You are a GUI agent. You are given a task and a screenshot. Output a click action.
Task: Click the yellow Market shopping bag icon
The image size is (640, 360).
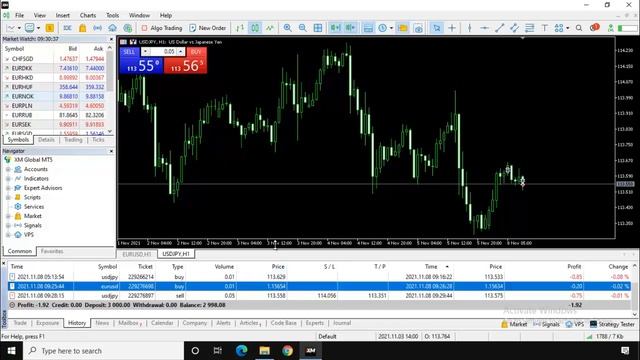click(82, 28)
